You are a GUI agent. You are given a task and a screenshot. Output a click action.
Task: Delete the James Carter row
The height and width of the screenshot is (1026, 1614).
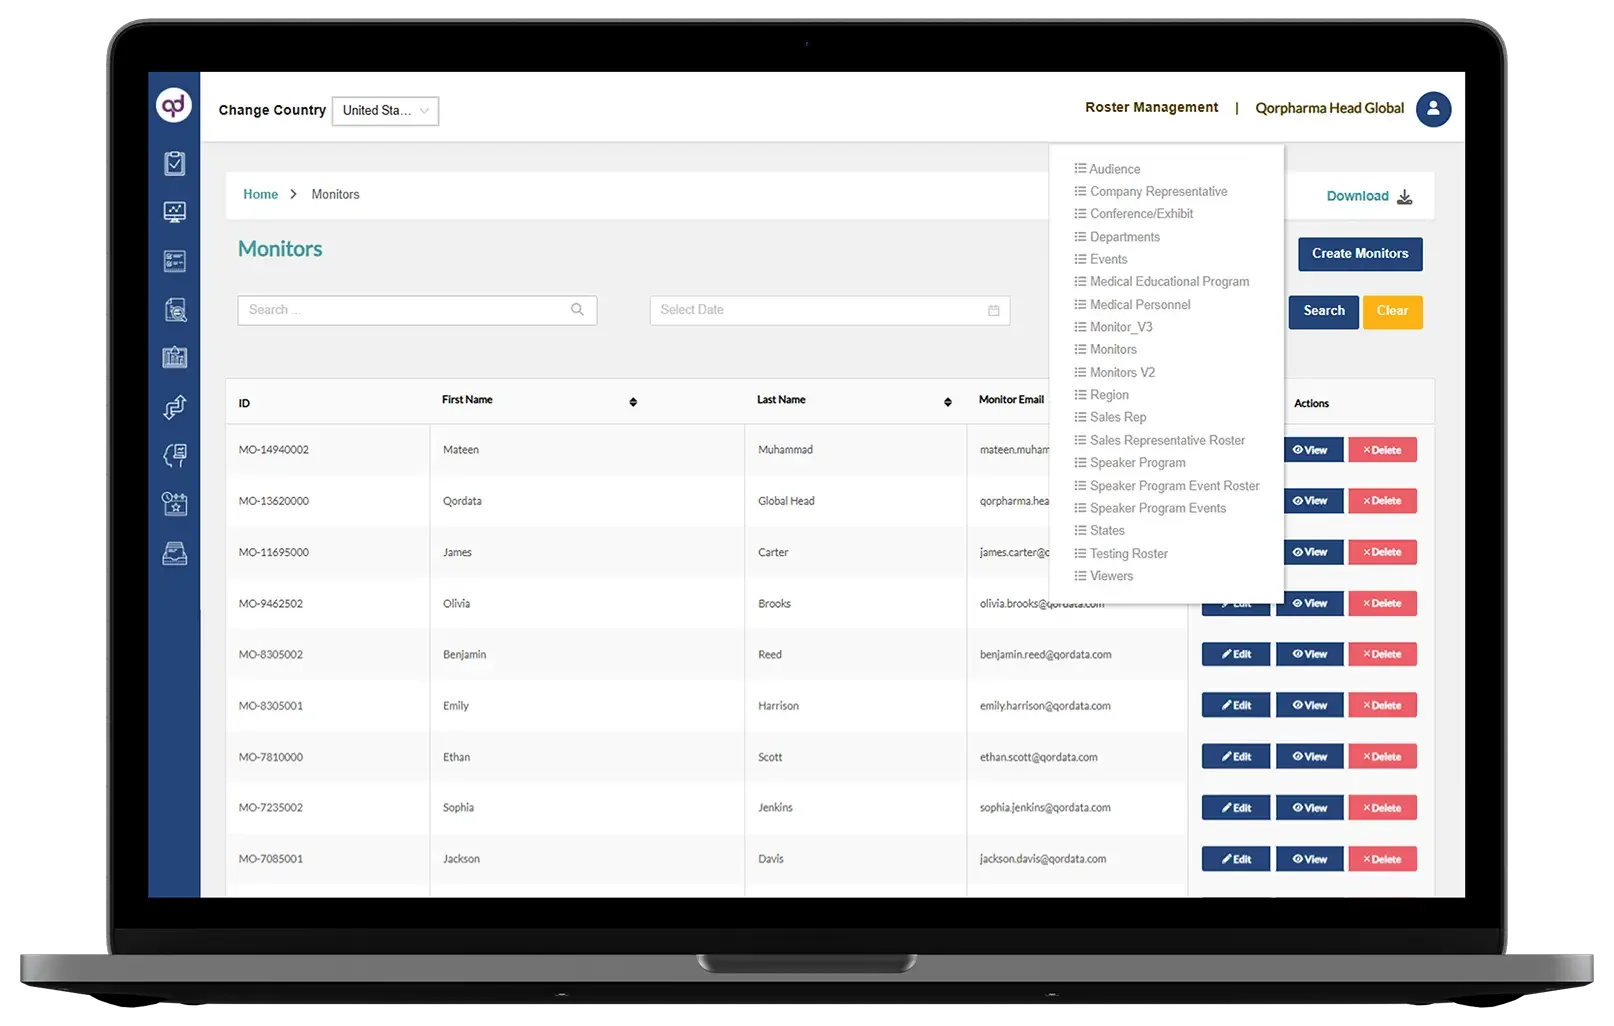[x=1382, y=552]
